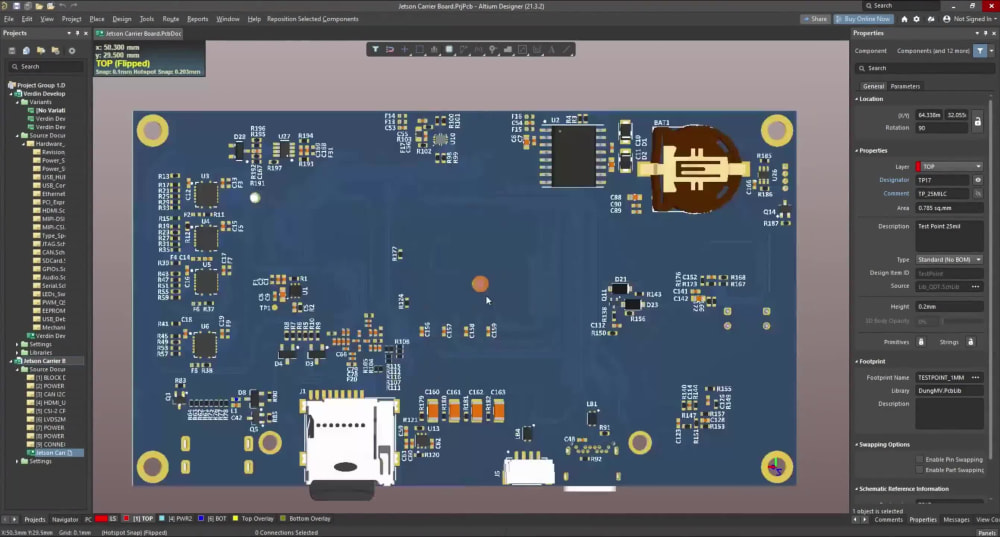Select the place polygon pour icon
This screenshot has width=1000, height=537.
(x=508, y=49)
